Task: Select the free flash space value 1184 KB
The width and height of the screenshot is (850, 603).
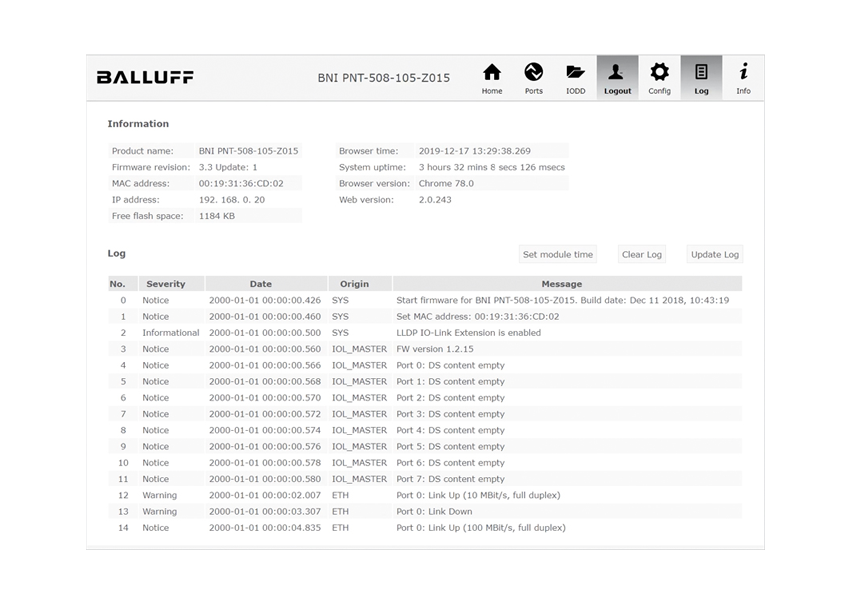Action: tap(216, 216)
